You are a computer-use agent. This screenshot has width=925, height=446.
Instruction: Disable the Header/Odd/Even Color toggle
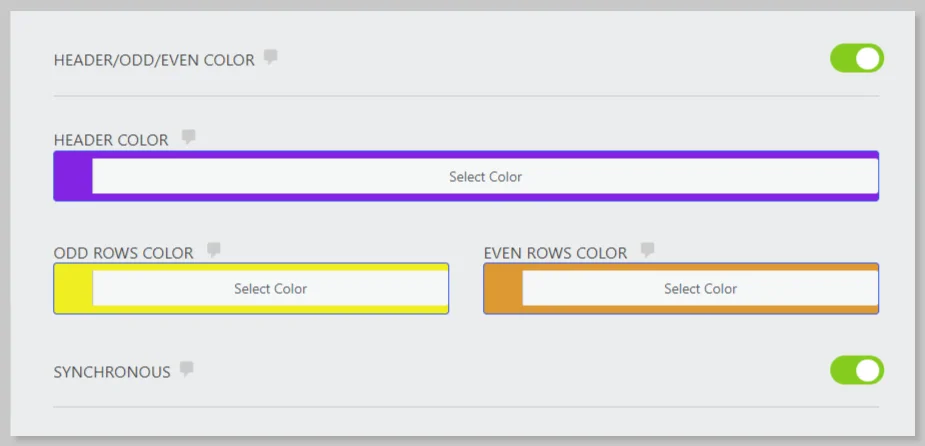(856, 59)
